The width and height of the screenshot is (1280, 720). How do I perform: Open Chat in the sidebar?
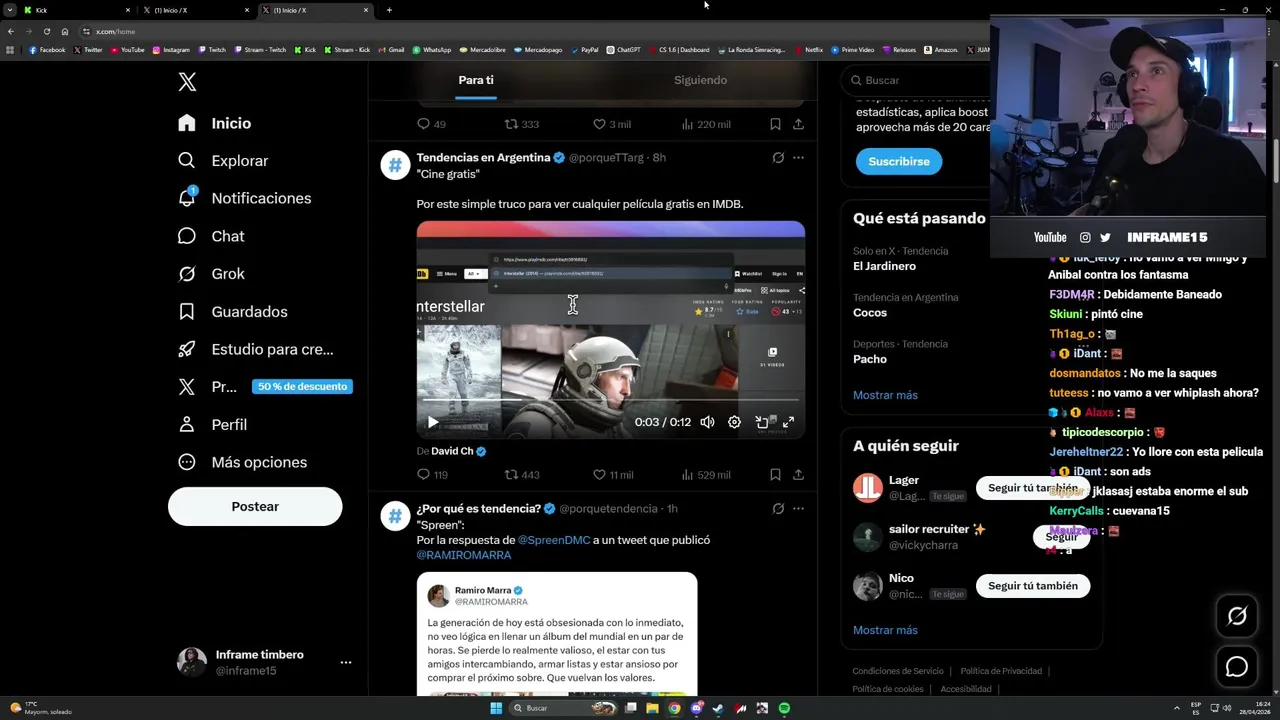pos(210,236)
